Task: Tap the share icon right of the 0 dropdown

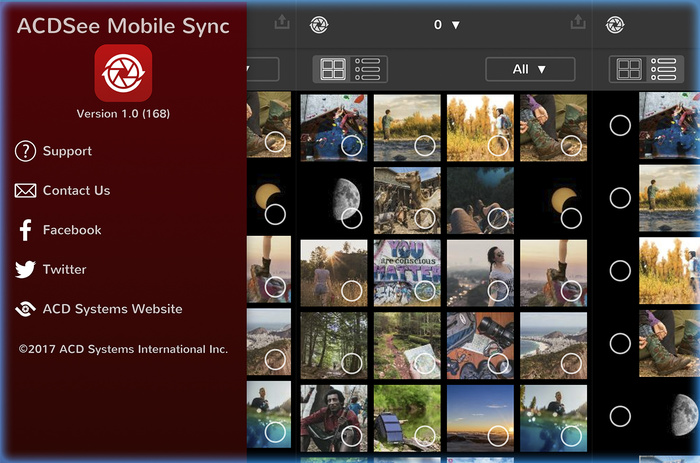Action: pos(578,22)
